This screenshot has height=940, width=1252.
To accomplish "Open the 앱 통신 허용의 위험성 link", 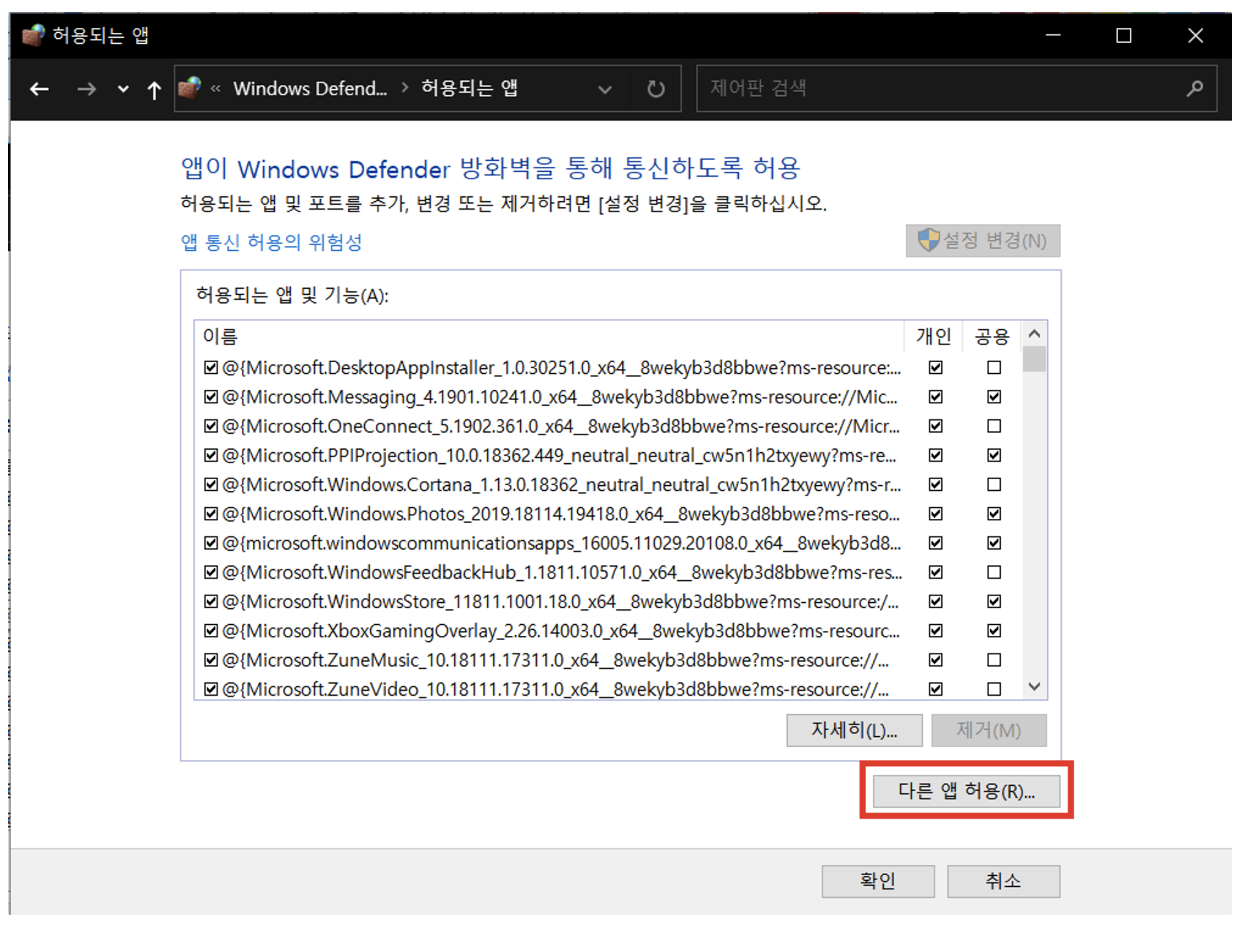I will [271, 242].
